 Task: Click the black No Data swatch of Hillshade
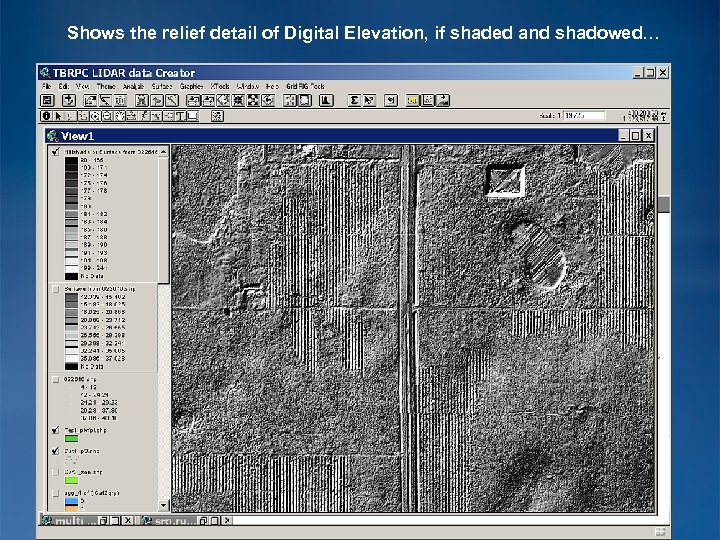pyautogui.click(x=71, y=276)
